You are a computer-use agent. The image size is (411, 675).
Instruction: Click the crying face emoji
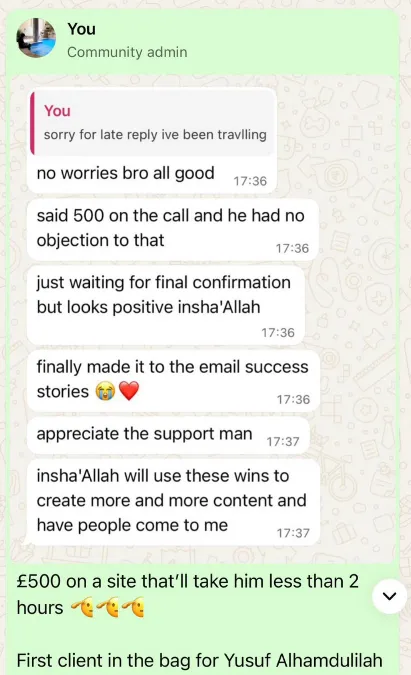(x=105, y=392)
